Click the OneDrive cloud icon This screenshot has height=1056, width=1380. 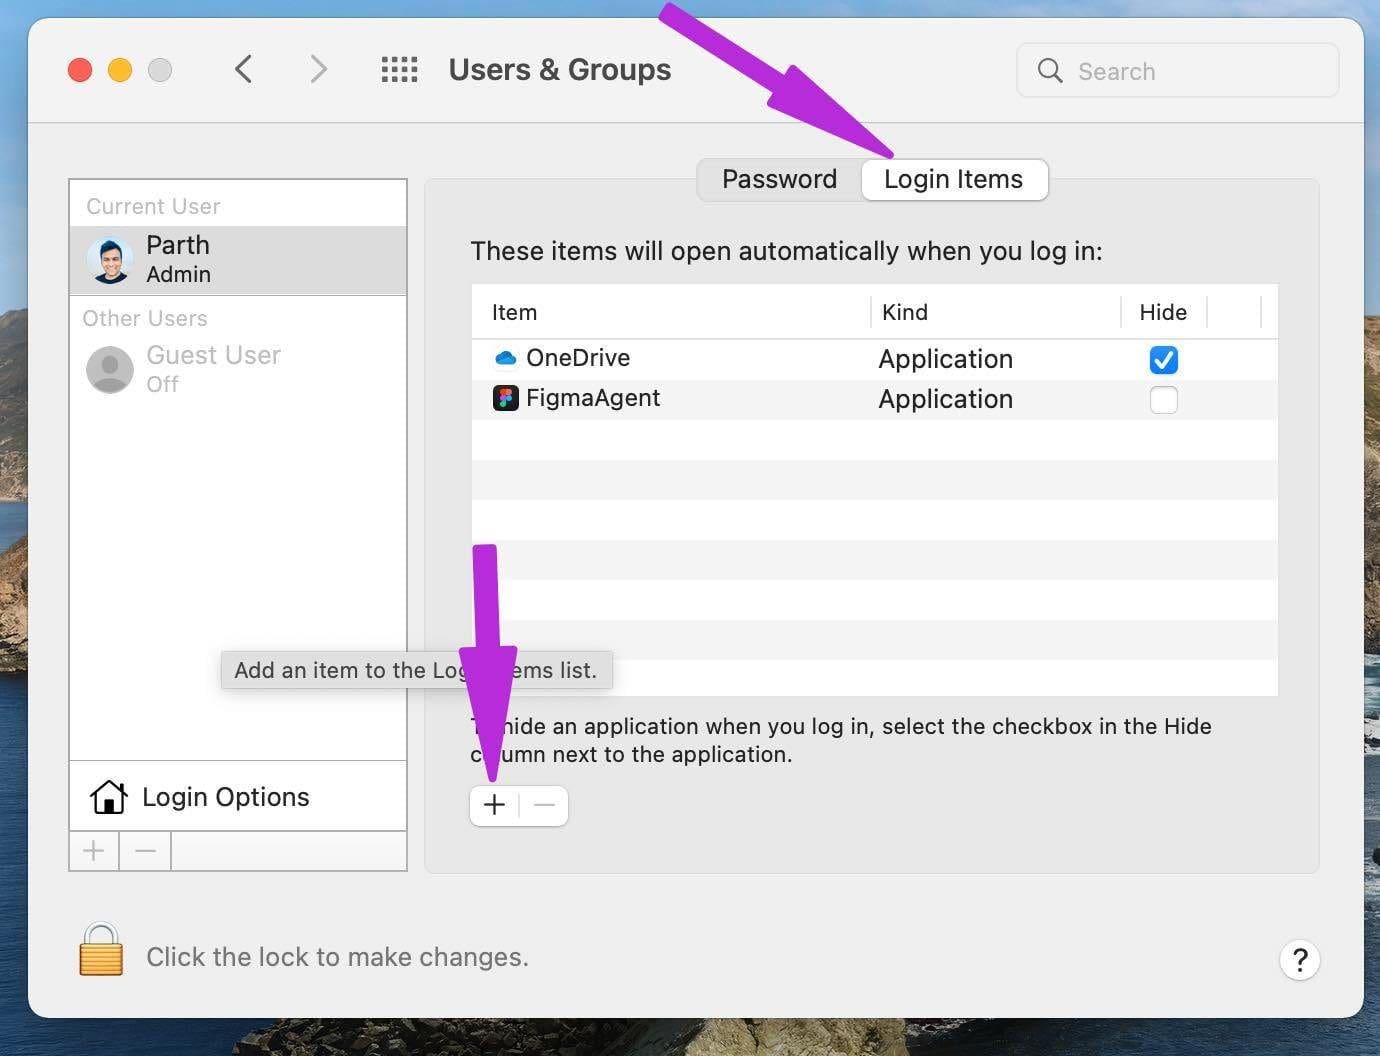[x=506, y=358]
